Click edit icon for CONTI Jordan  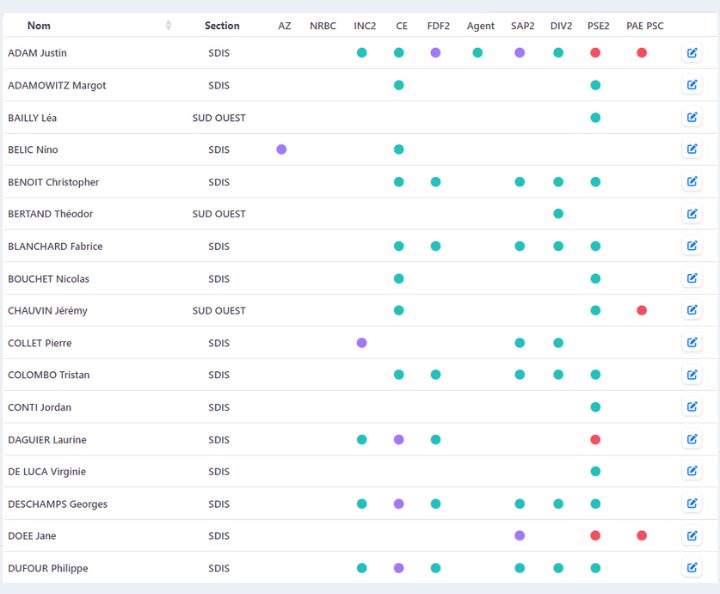click(x=692, y=407)
